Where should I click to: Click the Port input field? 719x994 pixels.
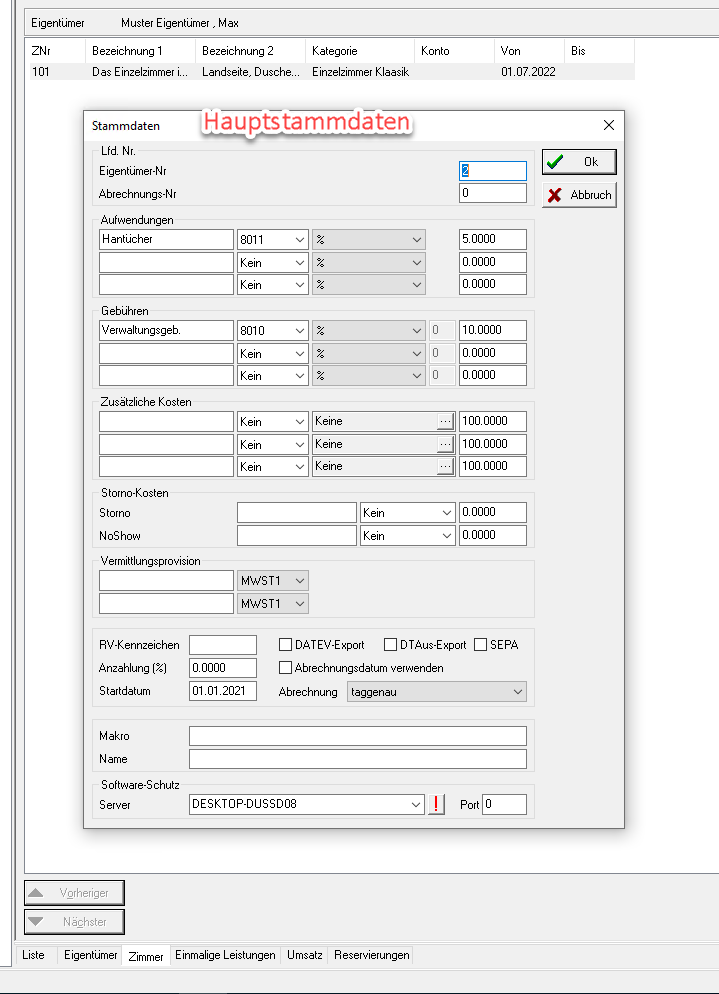click(x=504, y=804)
